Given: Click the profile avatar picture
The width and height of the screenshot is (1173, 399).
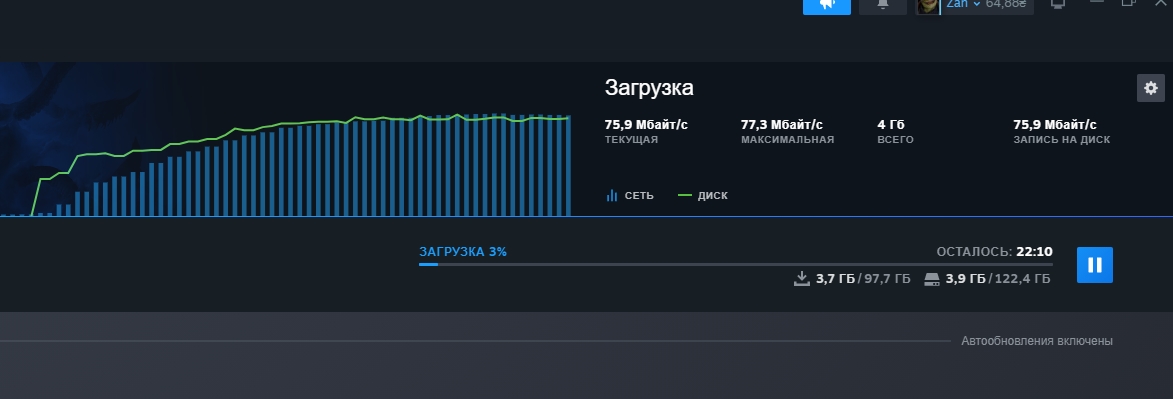Looking at the screenshot, I should [928, 6].
